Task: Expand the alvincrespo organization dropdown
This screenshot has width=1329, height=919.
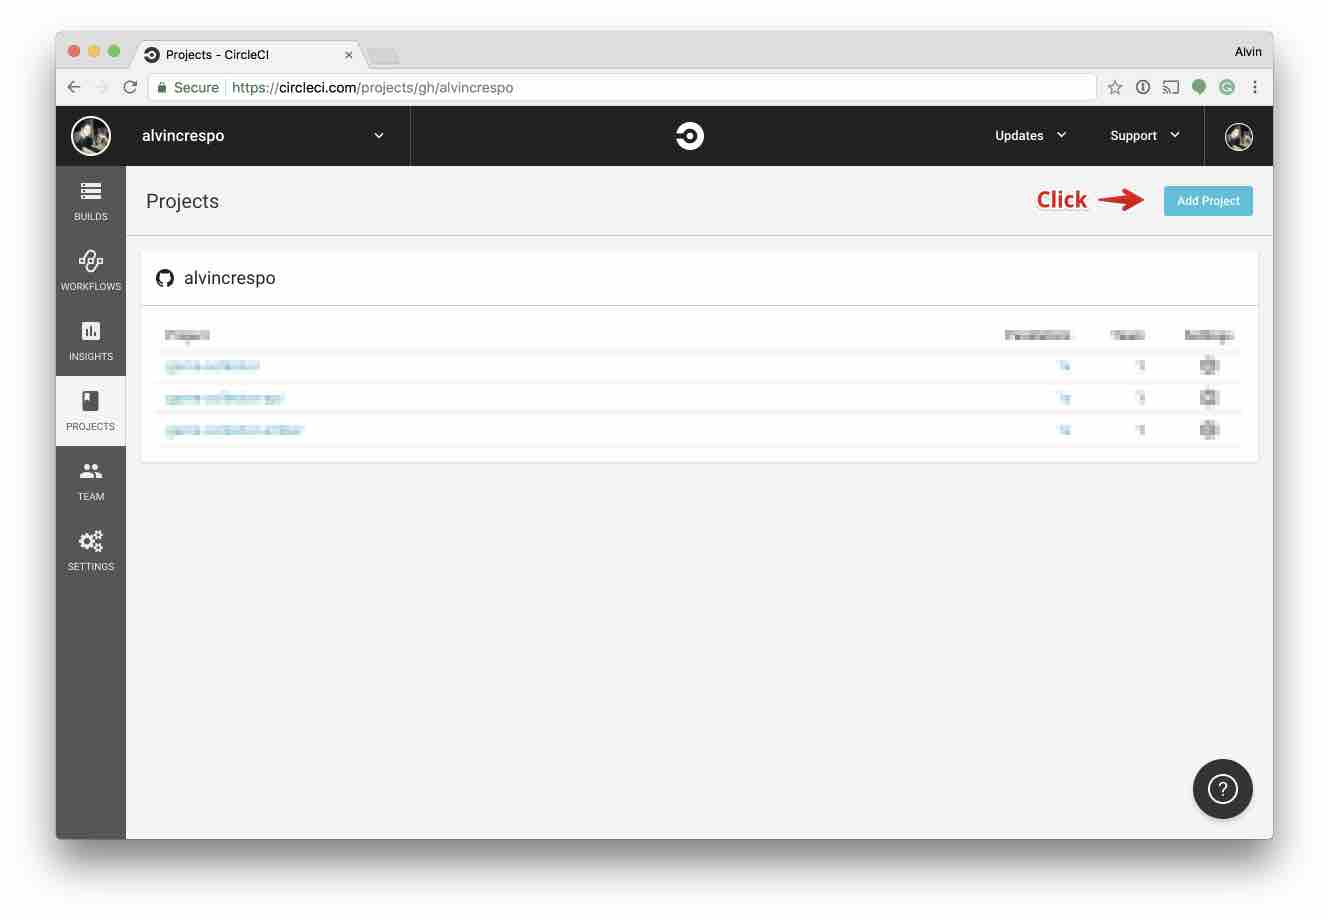Action: (379, 136)
